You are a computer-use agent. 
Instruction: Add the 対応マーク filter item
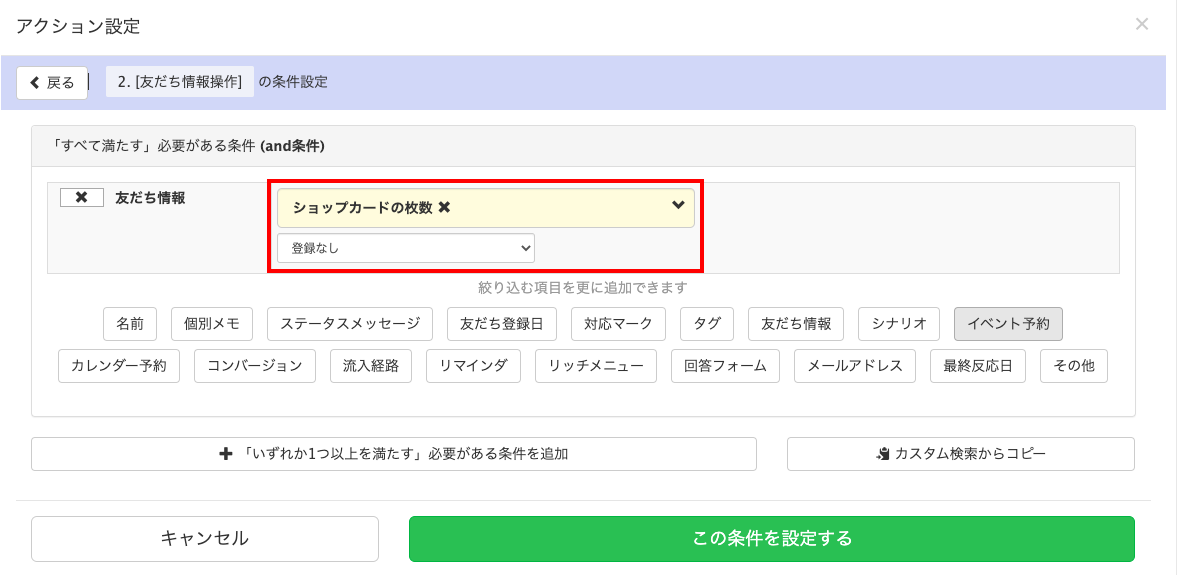[618, 324]
